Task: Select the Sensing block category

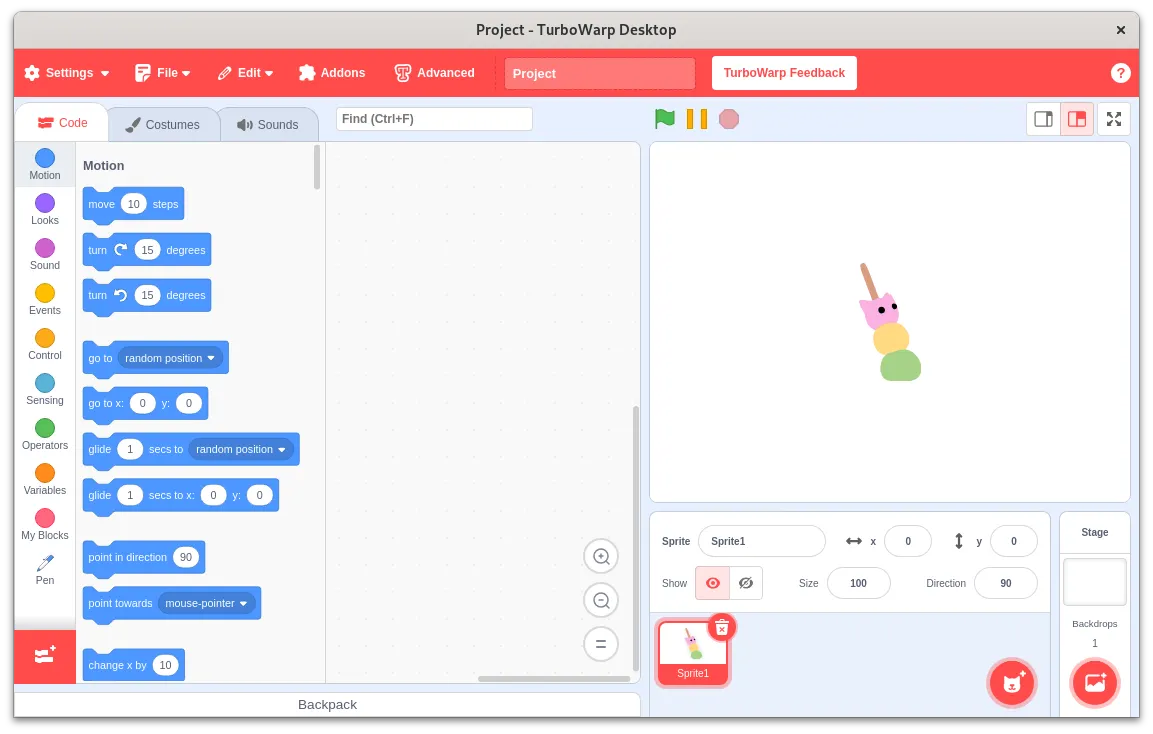Action: [x=45, y=389]
